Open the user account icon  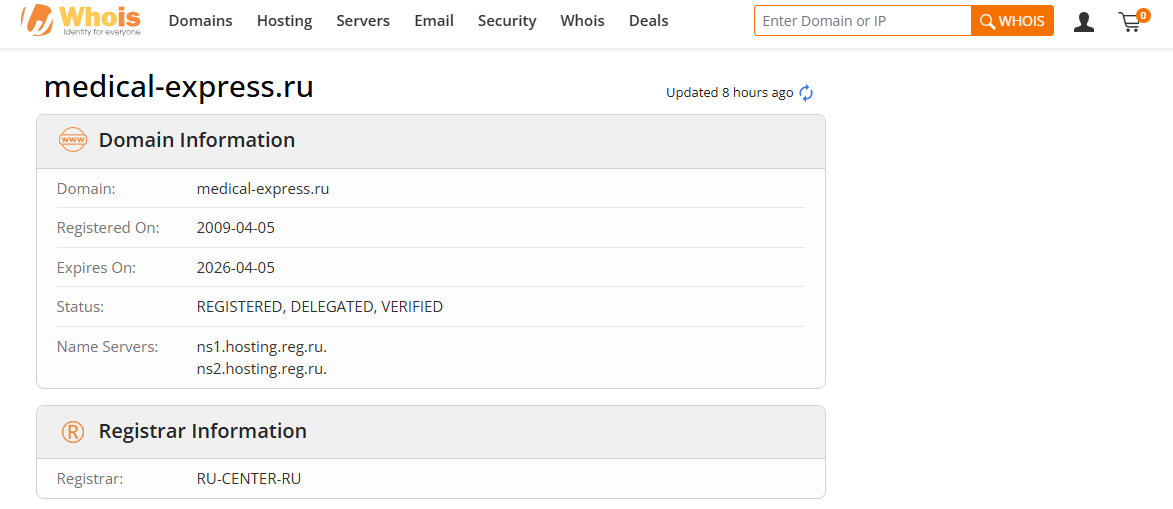click(1083, 22)
